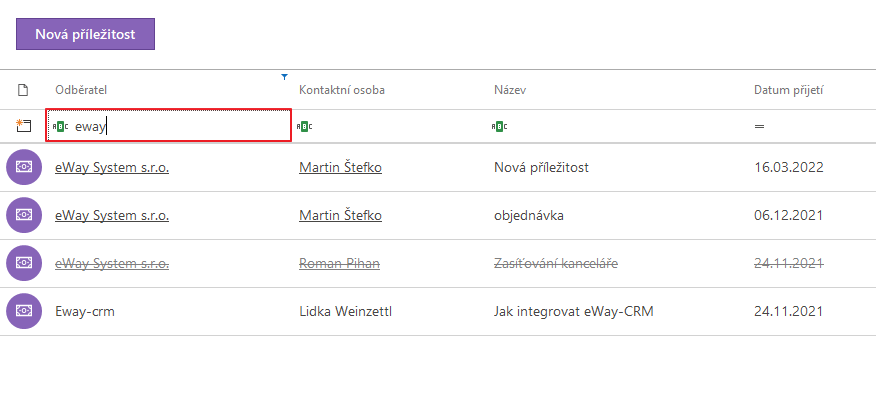The height and width of the screenshot is (396, 876).
Task: Open the equals operator under Datum přijetí
Action: (x=759, y=126)
